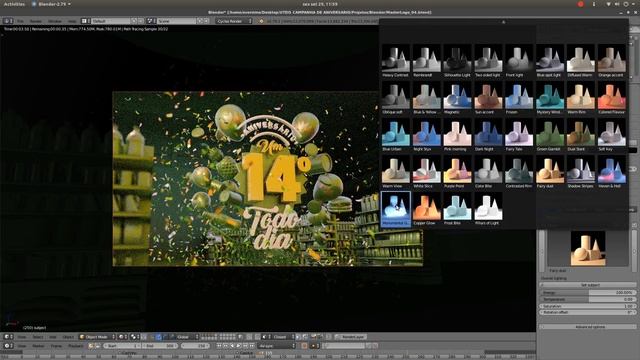Screen dimensions: 640x360
Task: Select the Heavy Contrast lighting preset
Action: click(396, 60)
